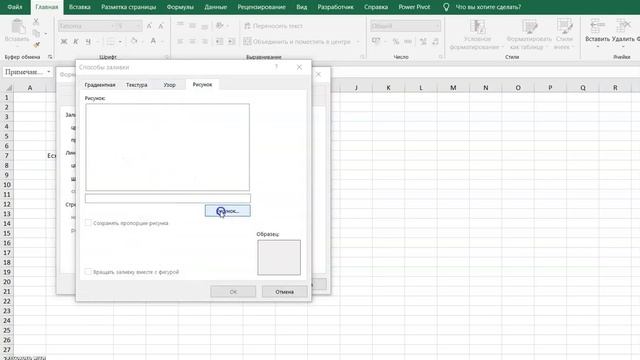Expand the Name Box dropdown arrow
The image size is (640, 360).
tap(49, 72)
